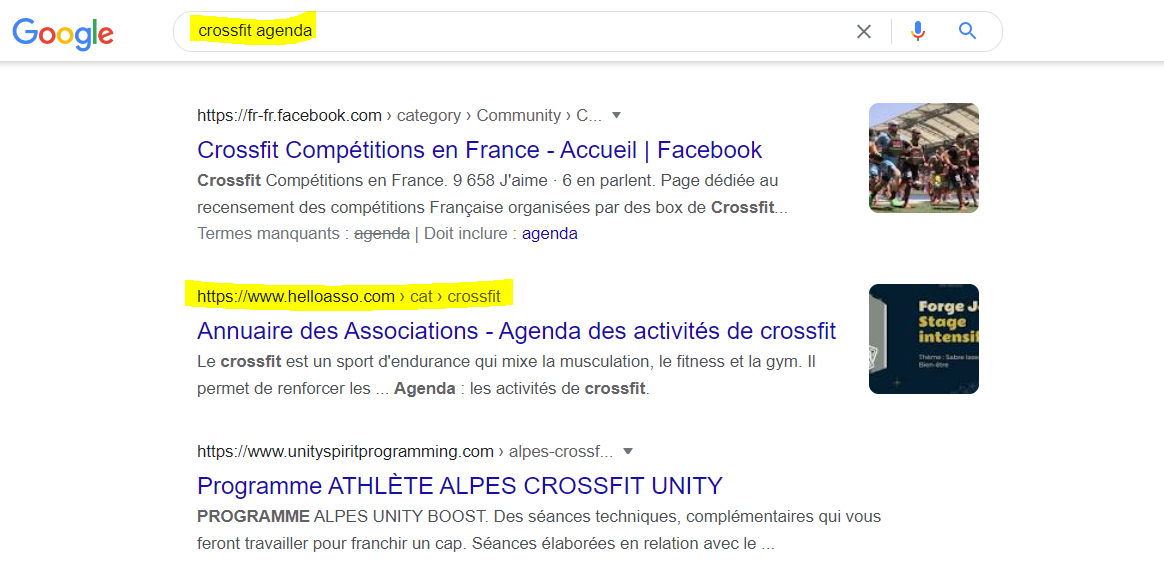Clear the search box with X icon
Viewport: 1164px width, 570px height.
(x=863, y=31)
